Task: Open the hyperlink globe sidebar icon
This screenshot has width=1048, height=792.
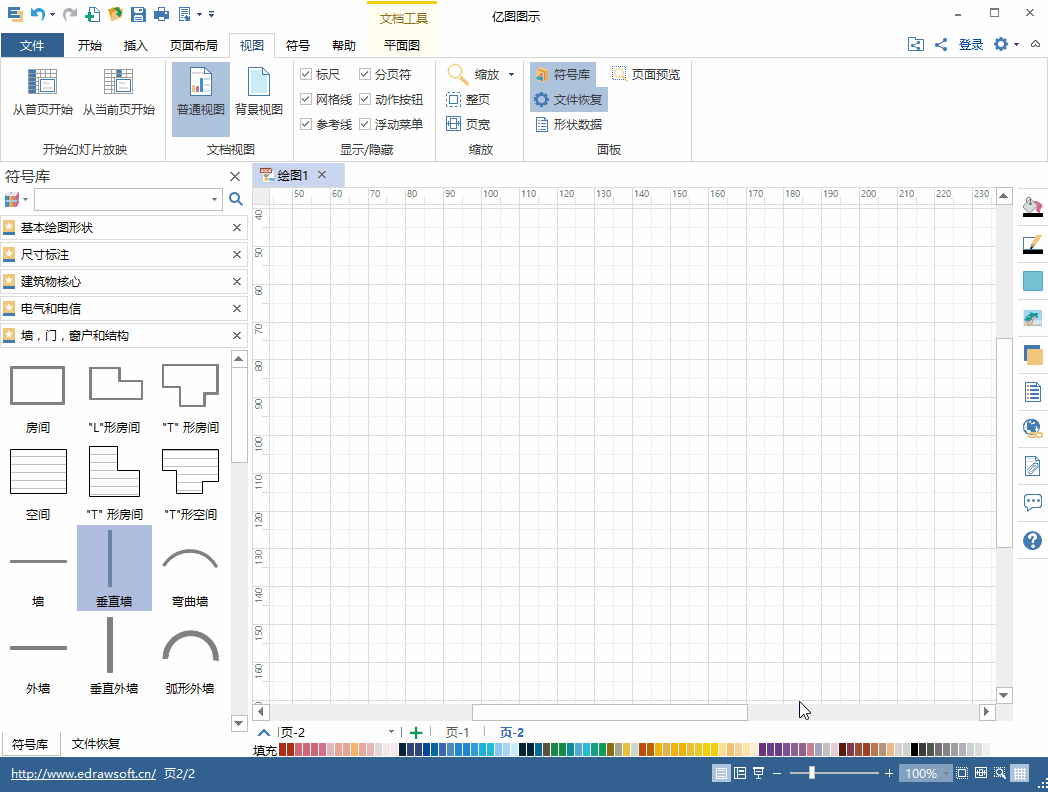Action: [x=1033, y=428]
